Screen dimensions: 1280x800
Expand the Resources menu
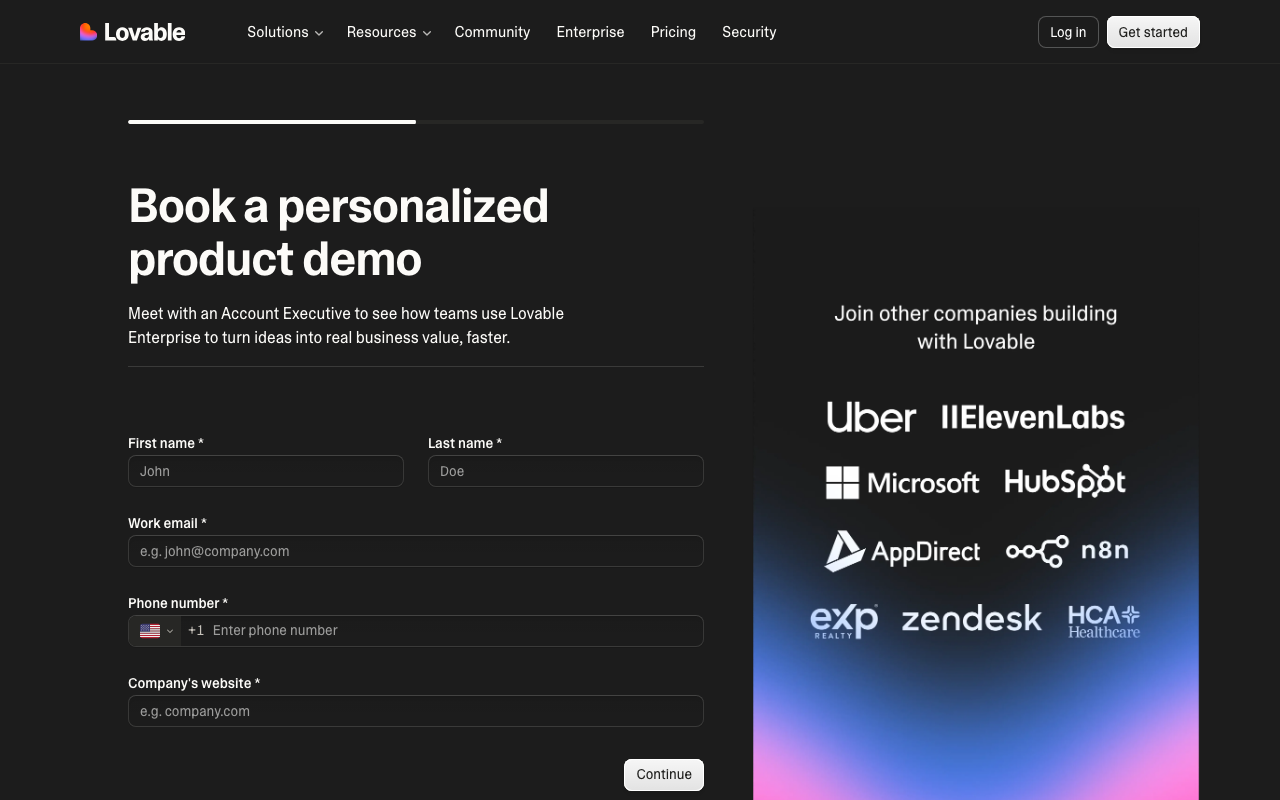389,32
